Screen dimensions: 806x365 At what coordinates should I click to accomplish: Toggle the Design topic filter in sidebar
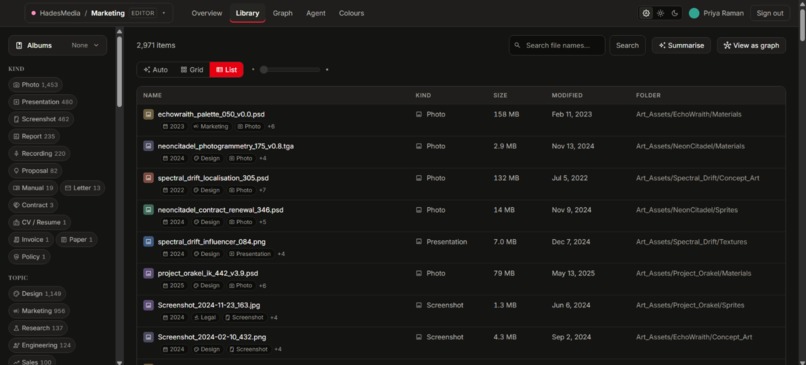click(x=37, y=294)
